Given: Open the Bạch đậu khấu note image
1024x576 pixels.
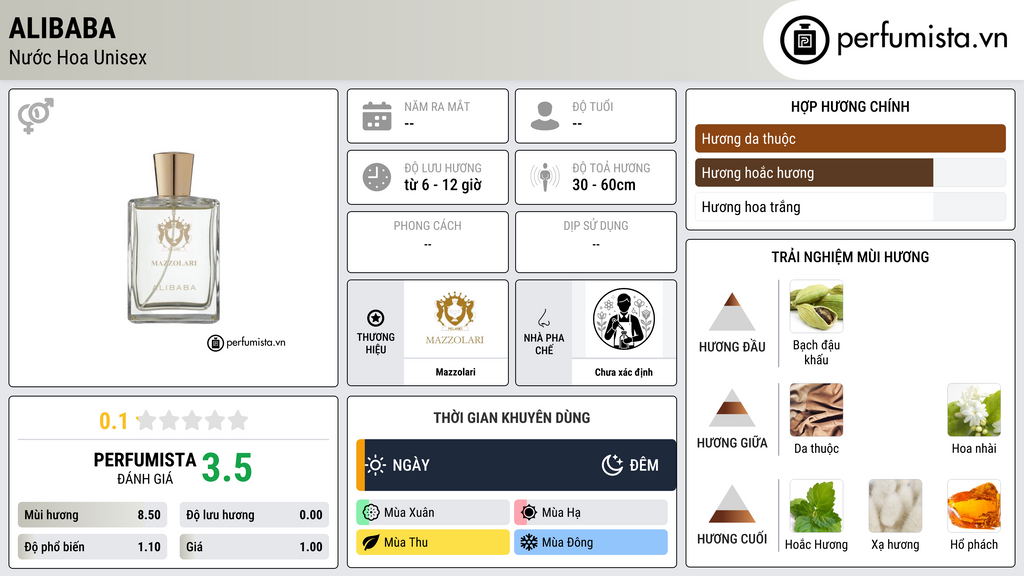Looking at the screenshot, I should pos(816,306).
